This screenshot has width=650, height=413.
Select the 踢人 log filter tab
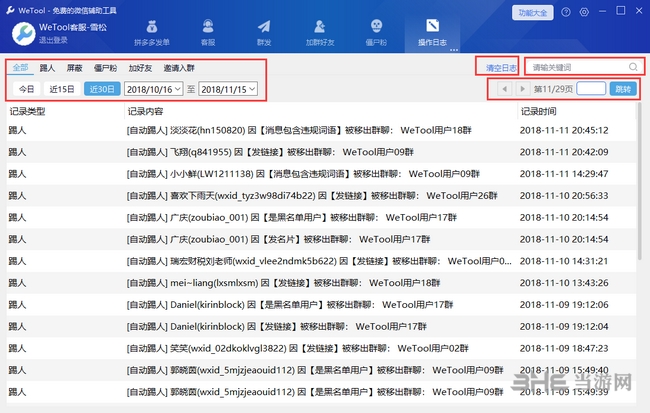click(47, 68)
